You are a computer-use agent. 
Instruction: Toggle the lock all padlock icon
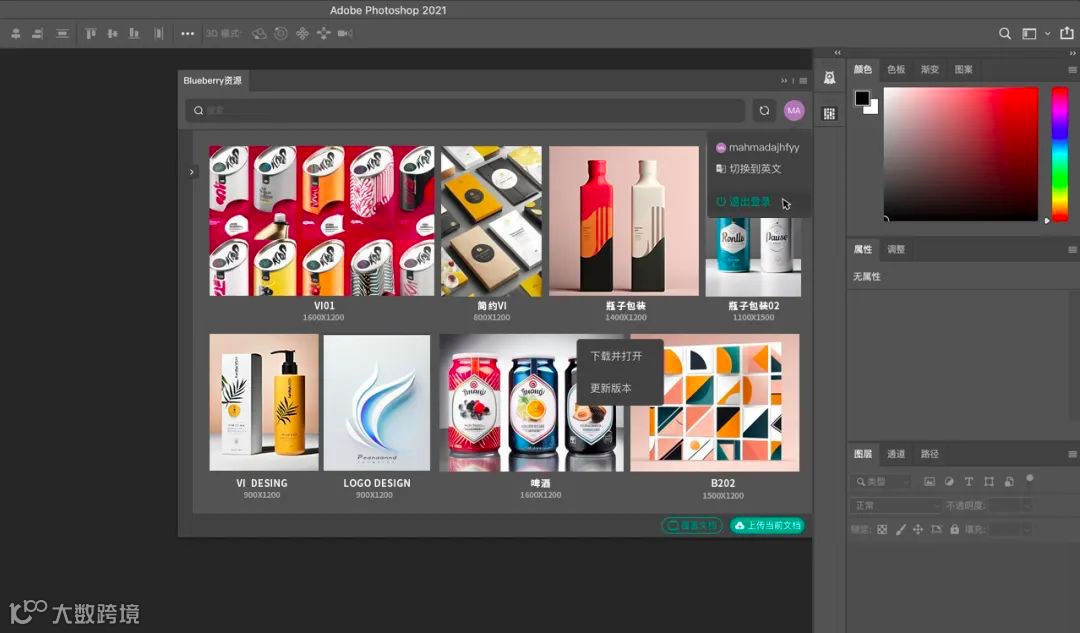click(x=955, y=529)
